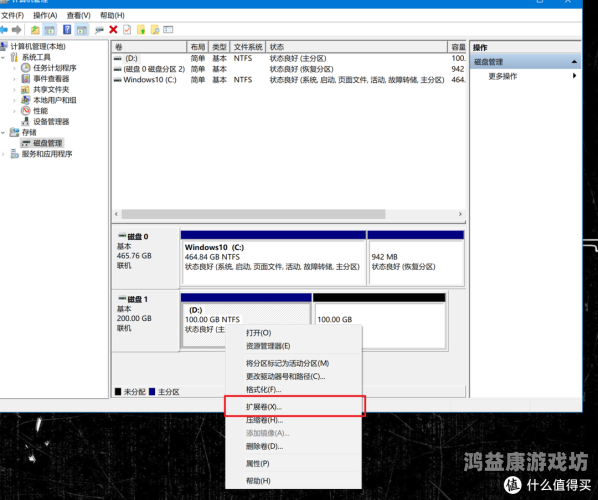Click the blue question mark Help icon
The height and width of the screenshot is (500, 598).
(67, 29)
